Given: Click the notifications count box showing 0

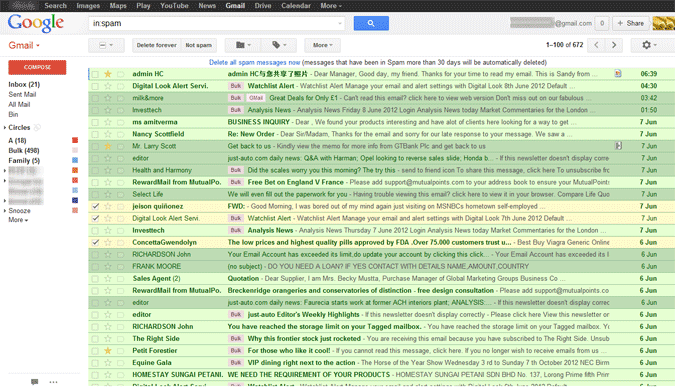Looking at the screenshot, I should click(602, 23).
